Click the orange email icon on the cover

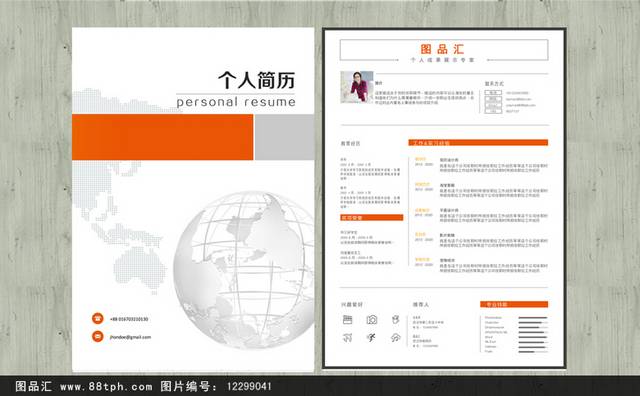pos(98,336)
